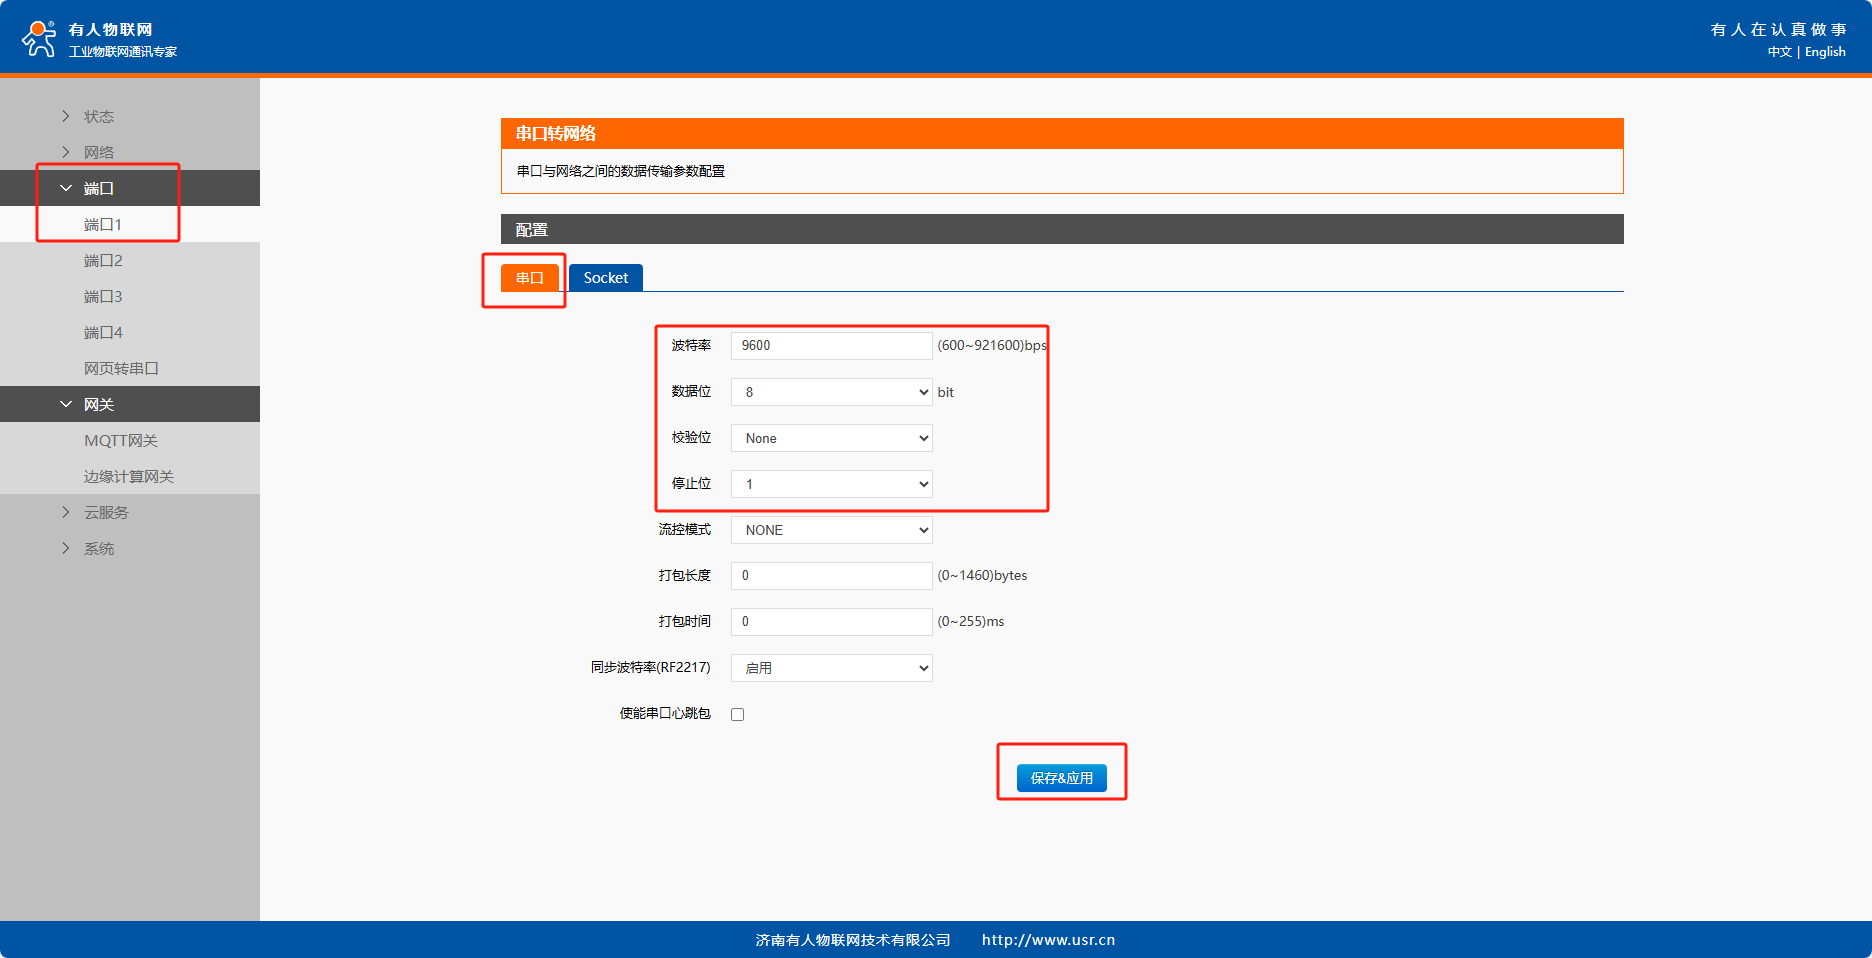Expand the 网络 sidebar section
Image resolution: width=1872 pixels, height=958 pixels.
coord(98,152)
